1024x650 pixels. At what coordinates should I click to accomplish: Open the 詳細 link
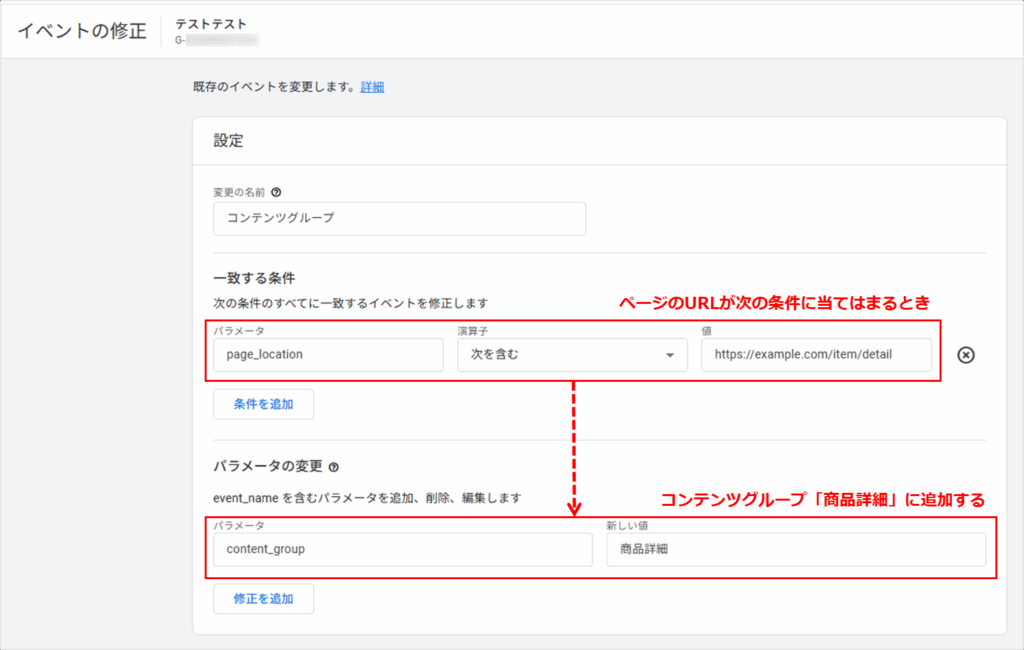[372, 87]
